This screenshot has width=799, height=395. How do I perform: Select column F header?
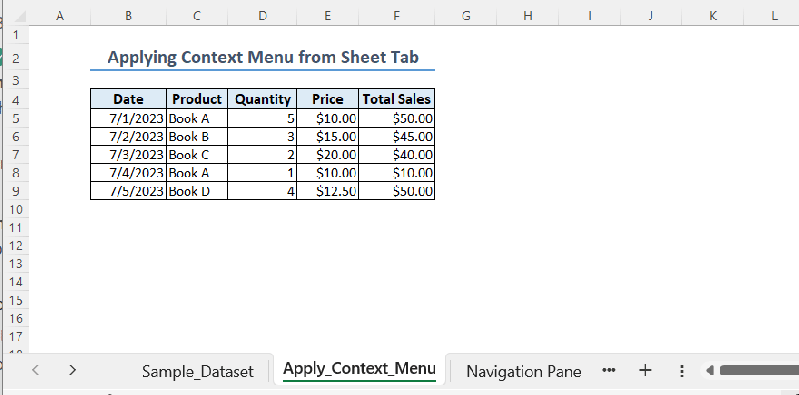tap(396, 16)
